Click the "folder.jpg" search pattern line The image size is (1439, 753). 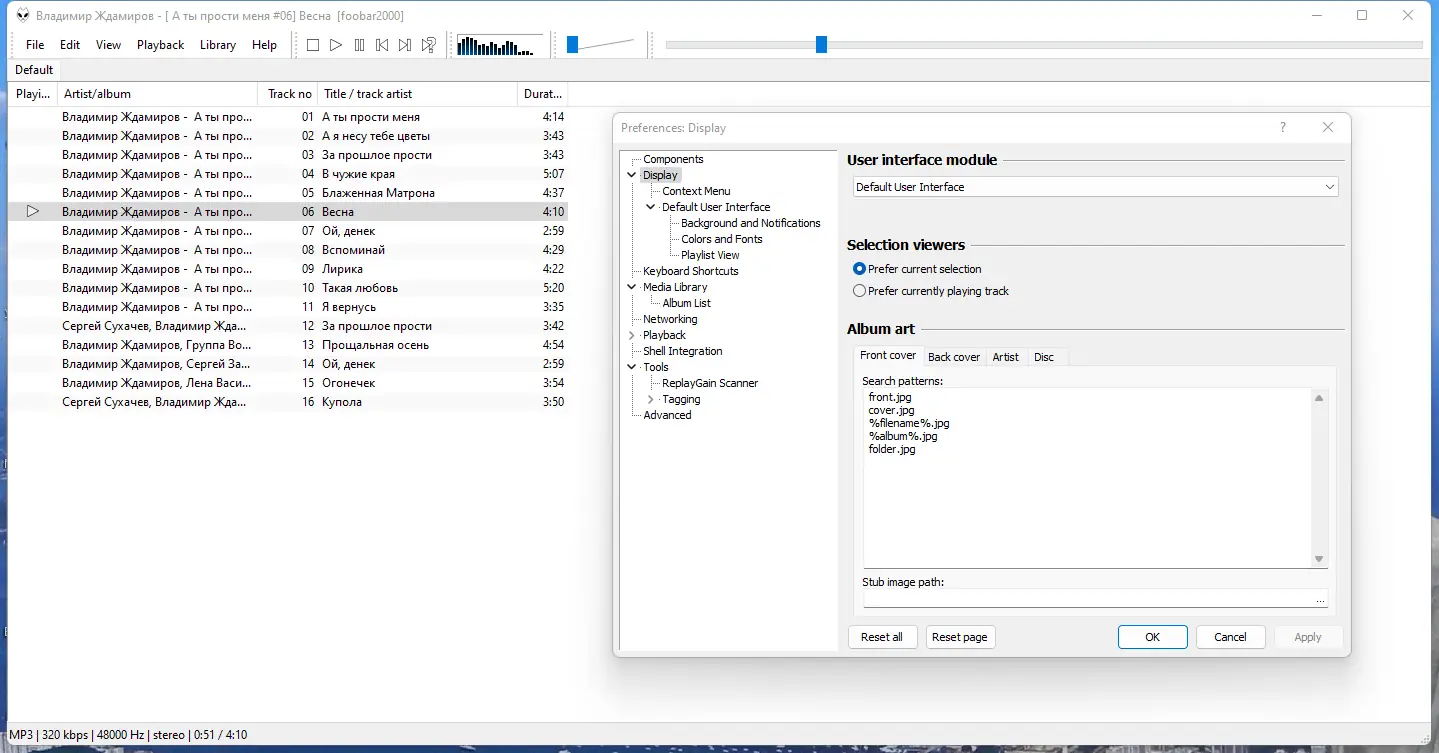tap(892, 449)
